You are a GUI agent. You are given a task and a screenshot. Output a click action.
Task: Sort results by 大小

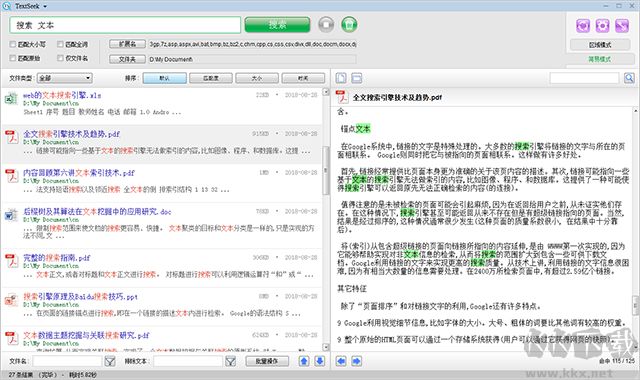(x=257, y=78)
